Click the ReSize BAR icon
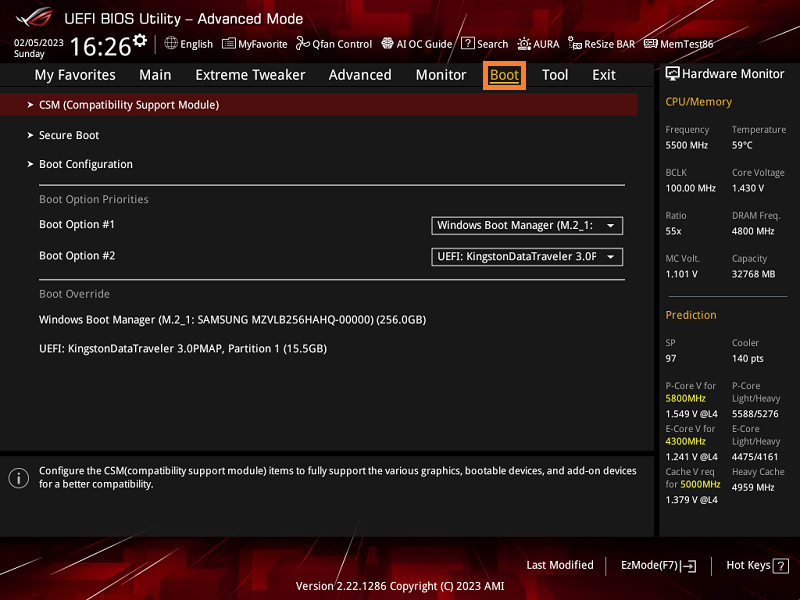This screenshot has height=600, width=800. pos(575,44)
